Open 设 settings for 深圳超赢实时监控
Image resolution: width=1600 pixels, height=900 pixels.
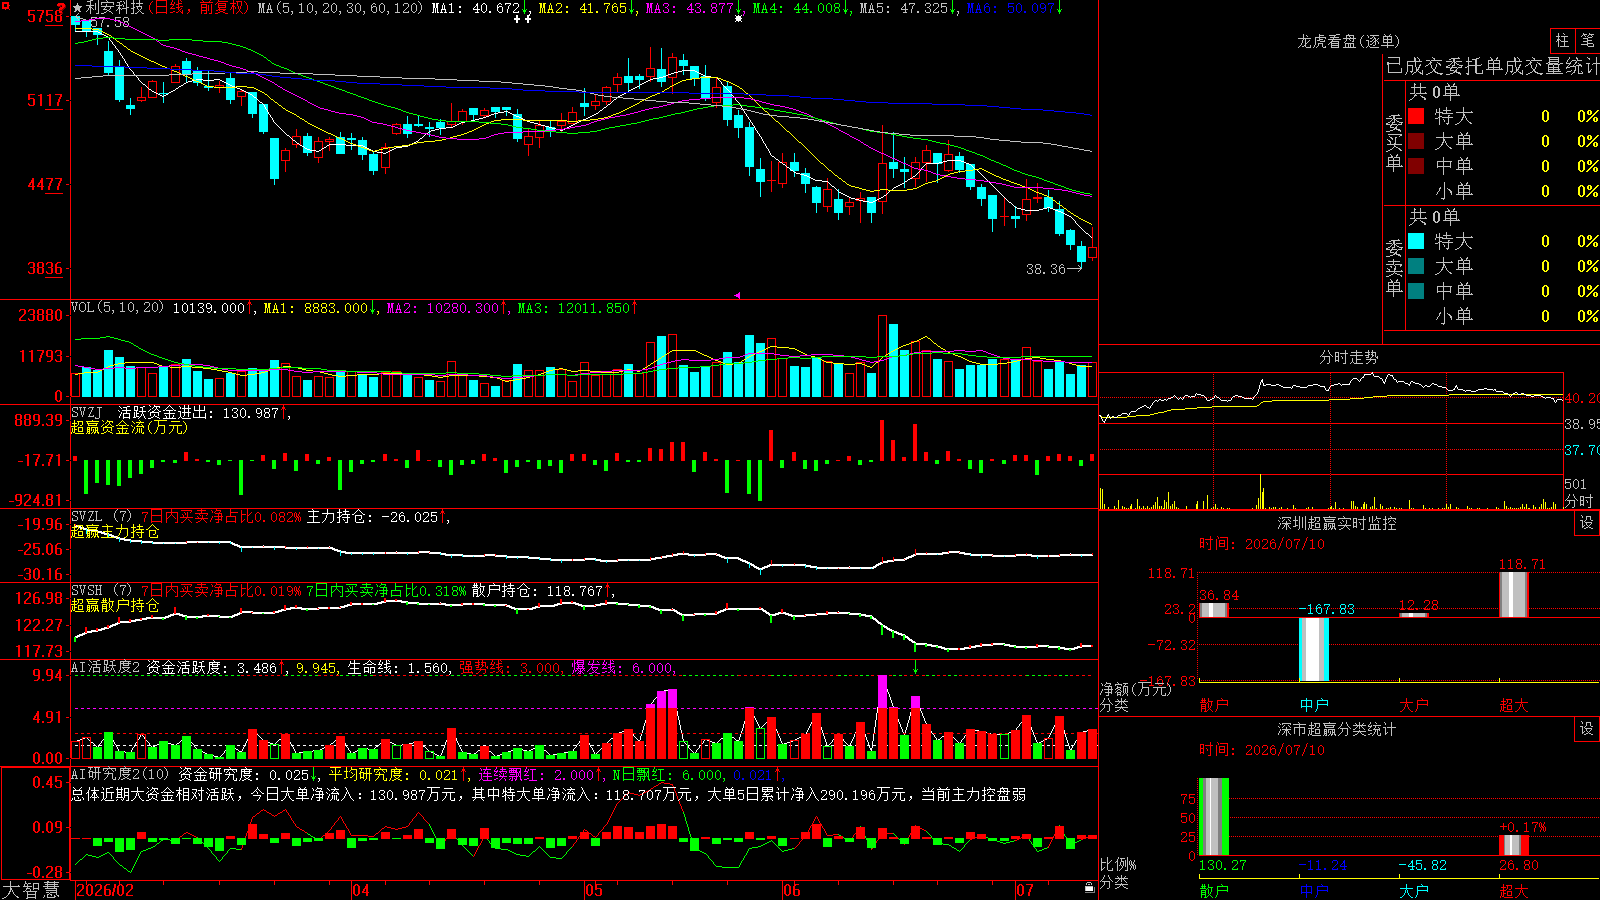[1587, 523]
